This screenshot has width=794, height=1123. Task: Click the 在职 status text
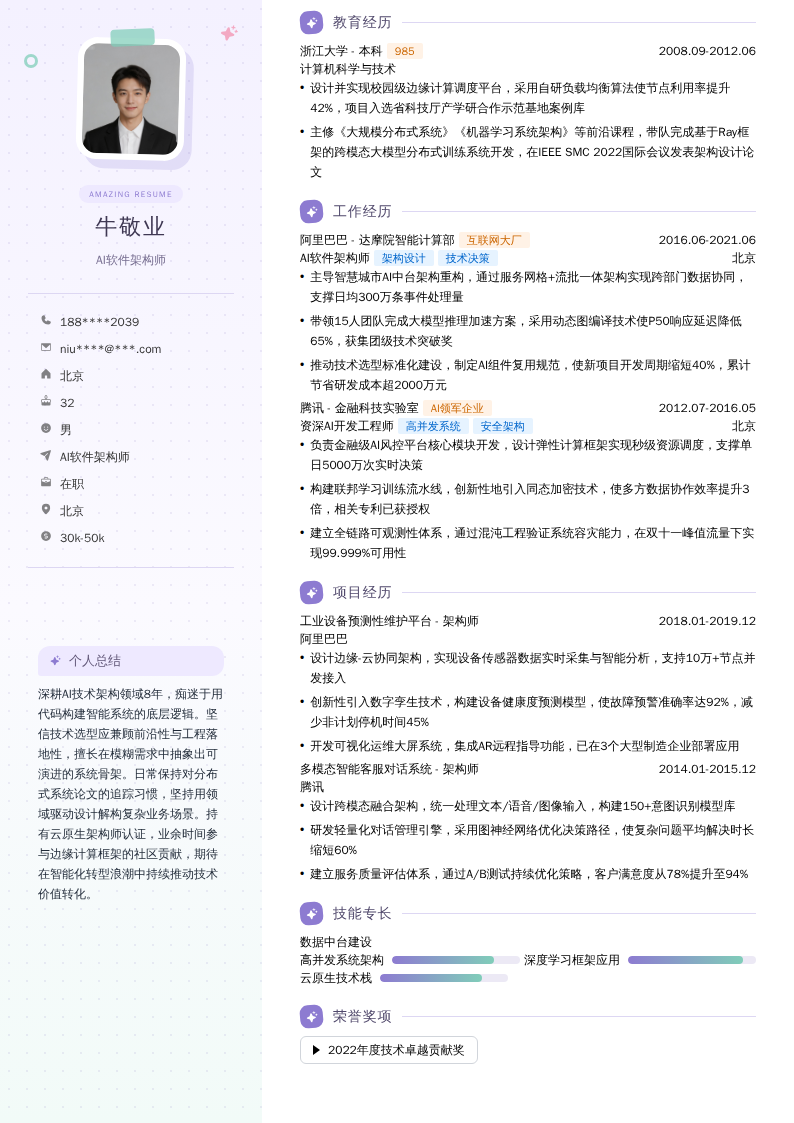pos(72,484)
